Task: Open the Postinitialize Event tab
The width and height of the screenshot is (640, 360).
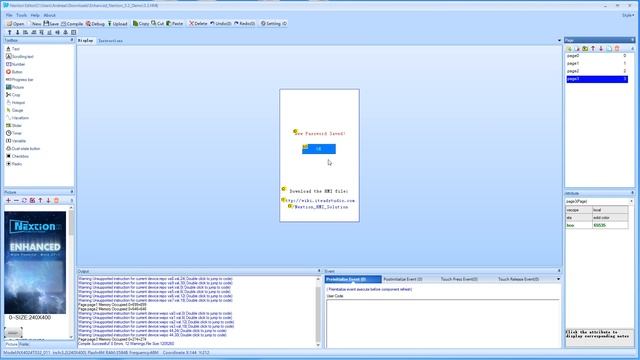Action: (403, 279)
